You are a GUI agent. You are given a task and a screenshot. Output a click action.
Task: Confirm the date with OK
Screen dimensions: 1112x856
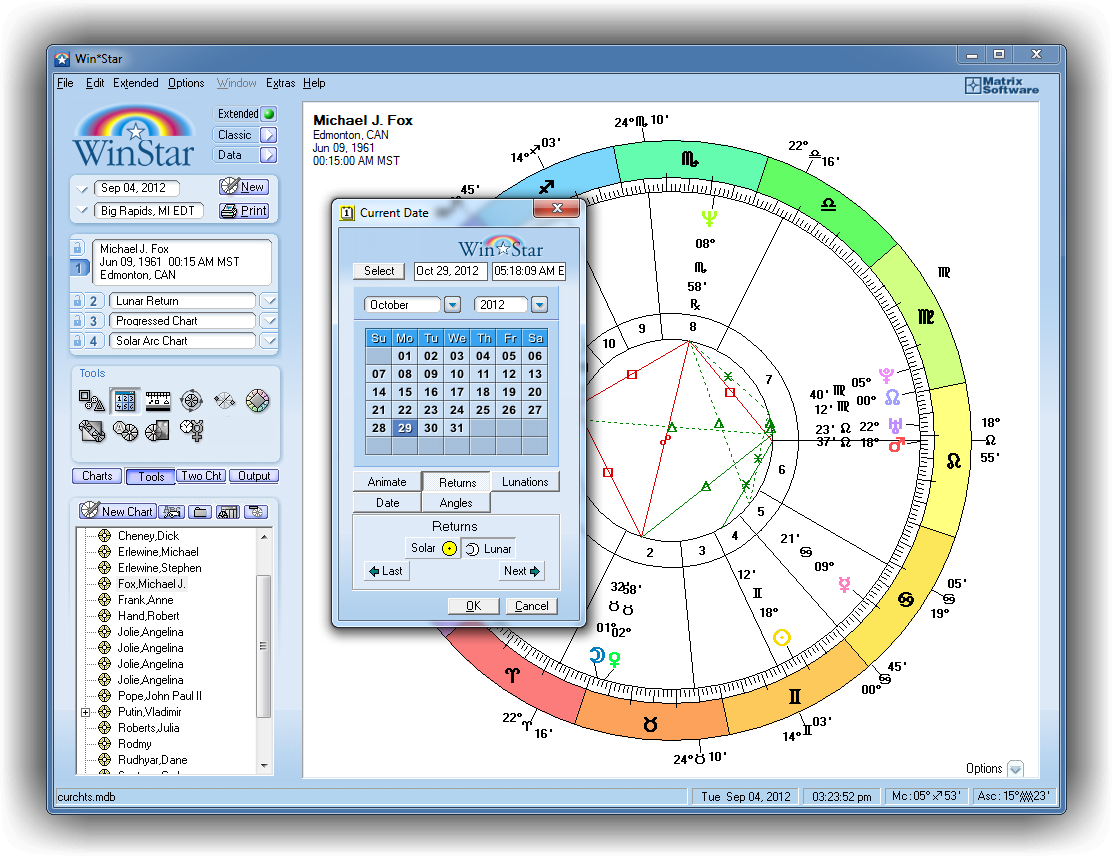[x=473, y=606]
